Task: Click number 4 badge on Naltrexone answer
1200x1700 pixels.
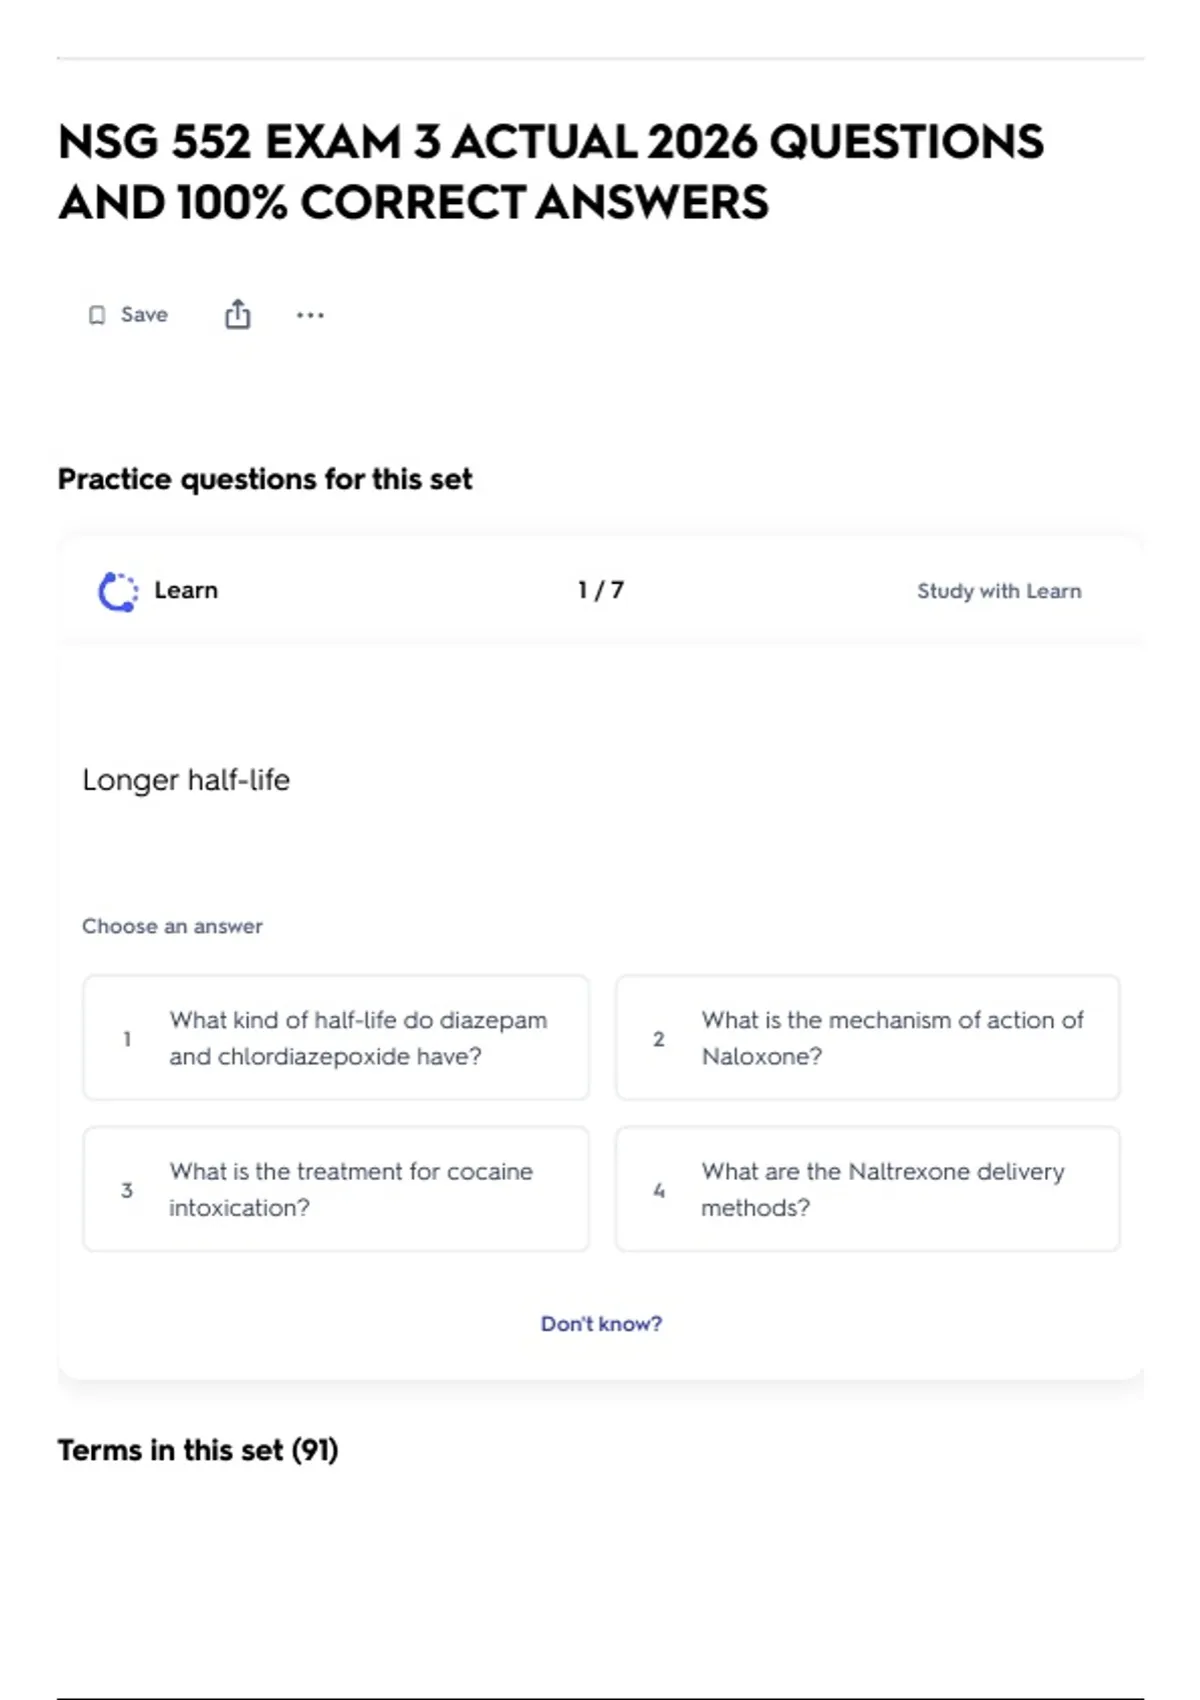Action: (659, 1190)
